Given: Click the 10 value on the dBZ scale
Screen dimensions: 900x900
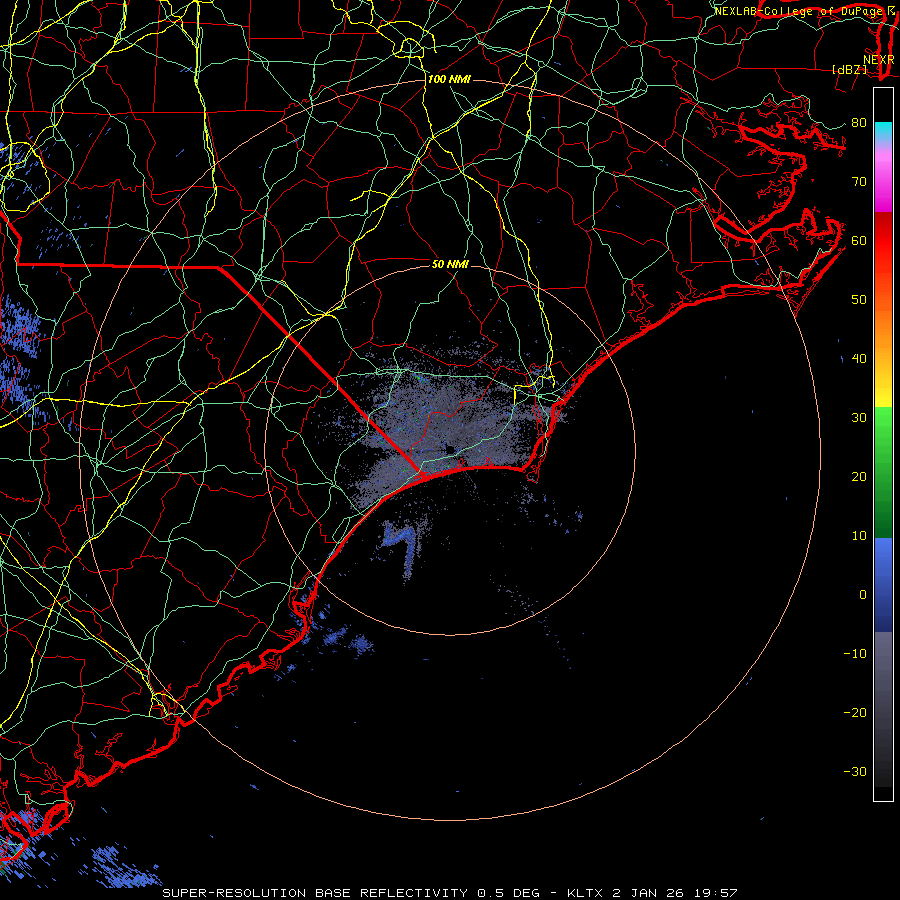Looking at the screenshot, I should click(x=859, y=536).
